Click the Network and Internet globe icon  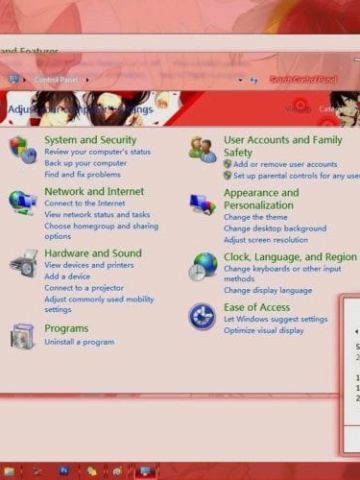[22, 203]
